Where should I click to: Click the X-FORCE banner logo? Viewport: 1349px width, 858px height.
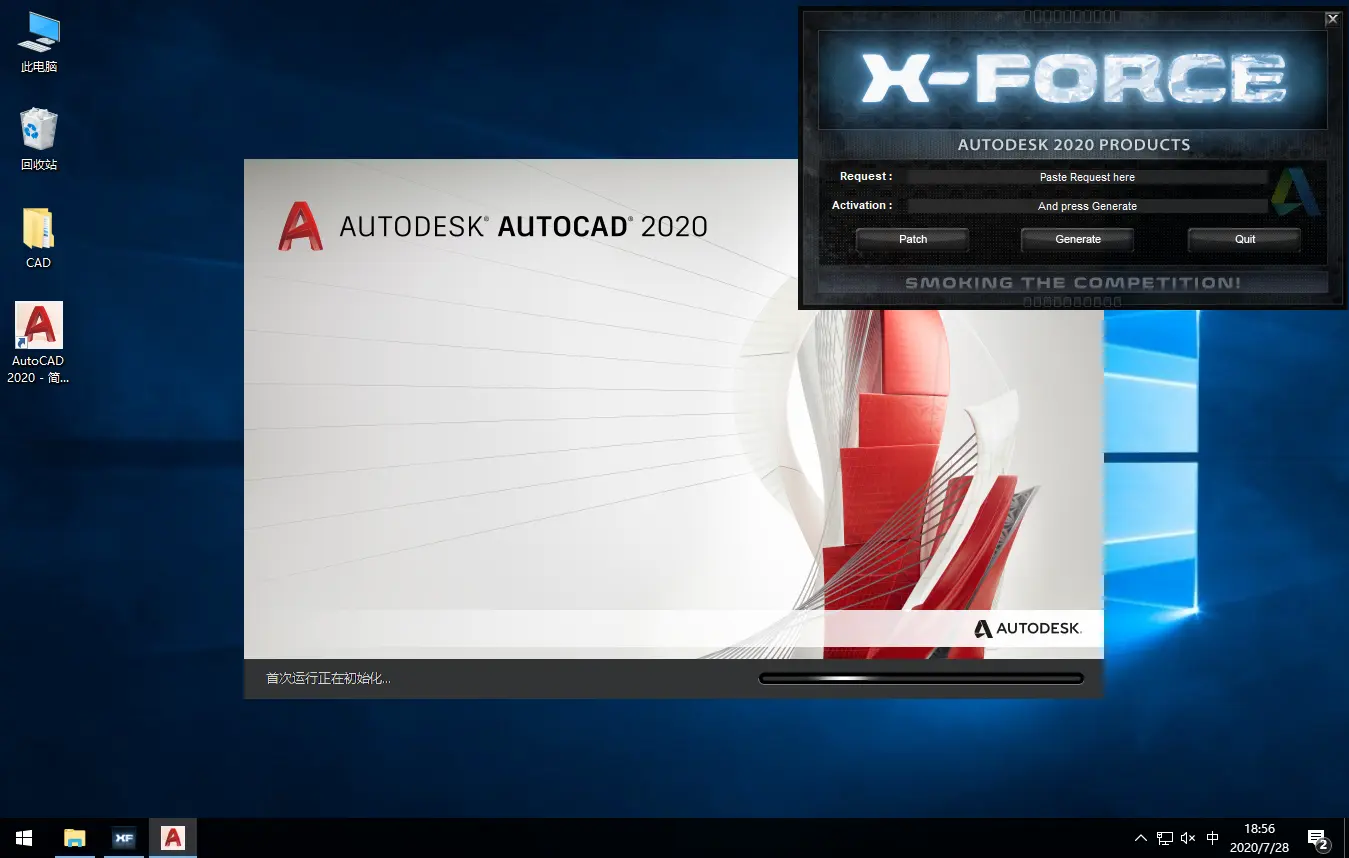tap(1073, 80)
